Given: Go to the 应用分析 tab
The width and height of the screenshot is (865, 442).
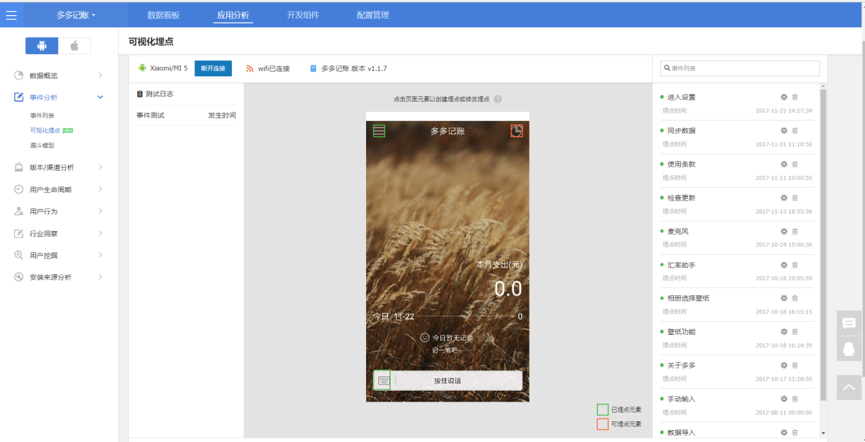Looking at the screenshot, I should click(x=233, y=15).
